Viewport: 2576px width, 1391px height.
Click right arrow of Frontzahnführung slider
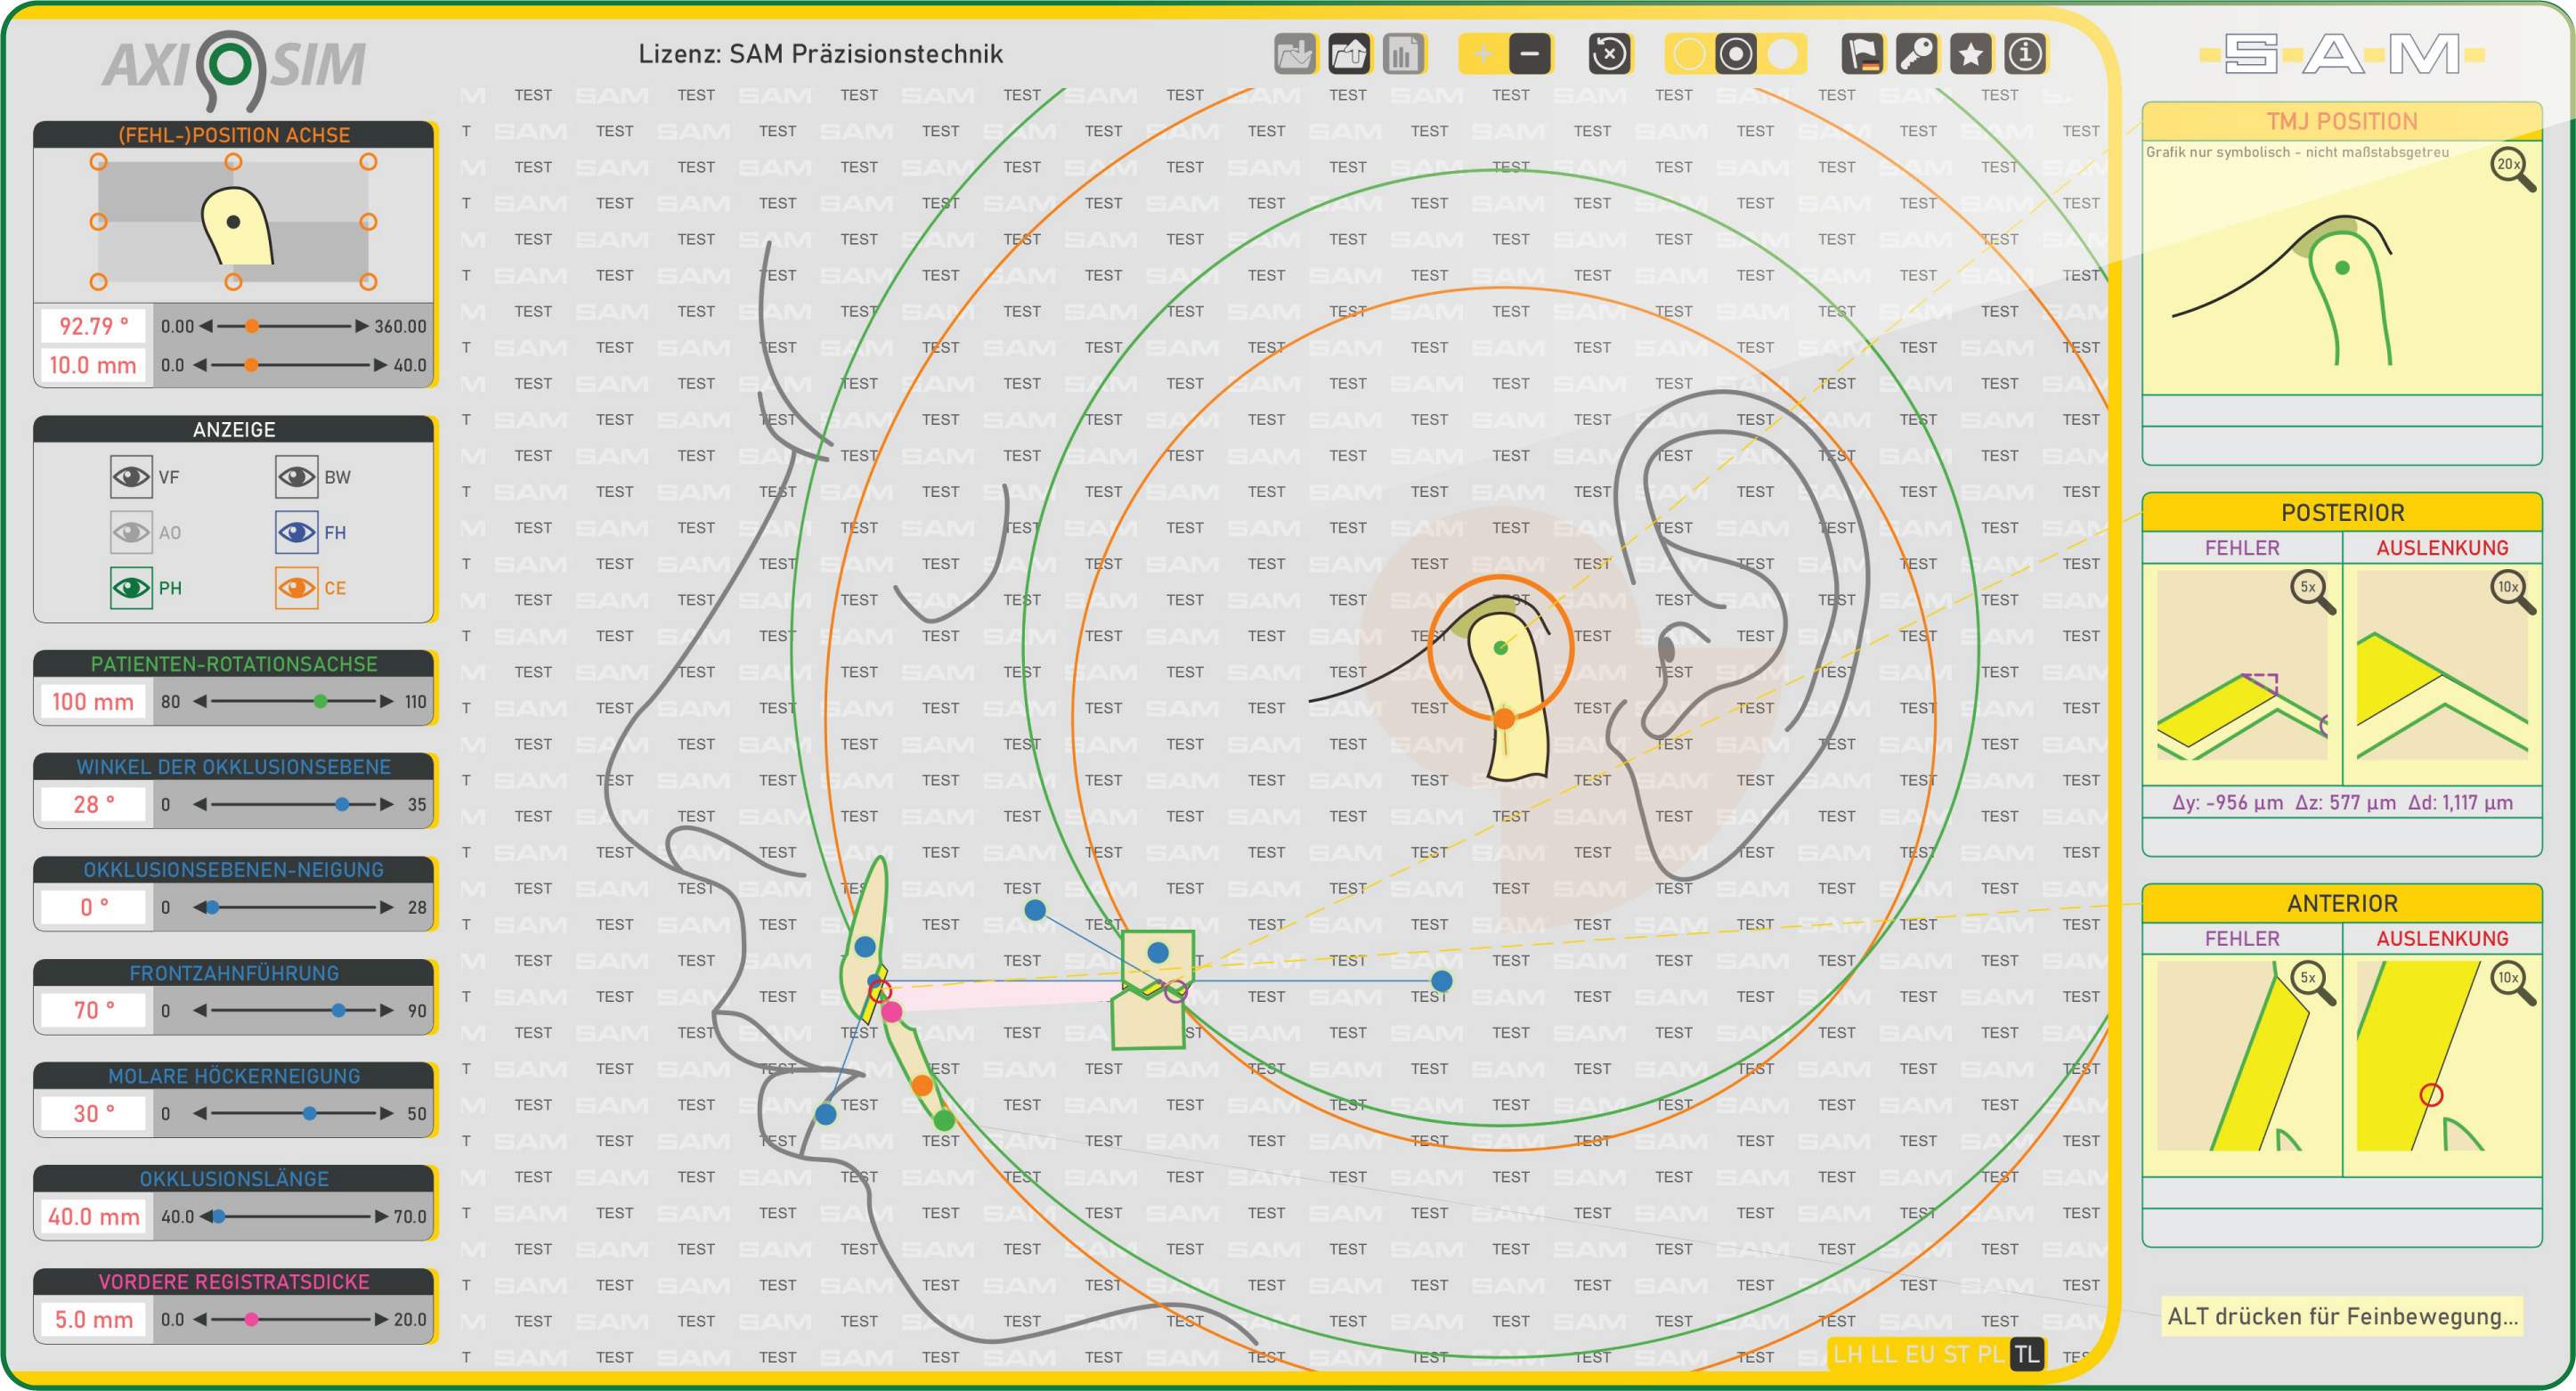tap(386, 1010)
